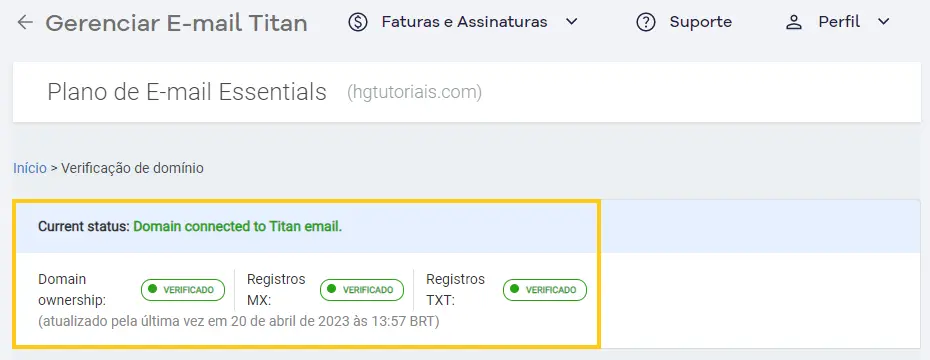Go to Início breadcrumb link
Viewport: 930px width, 360px height.
[30, 168]
